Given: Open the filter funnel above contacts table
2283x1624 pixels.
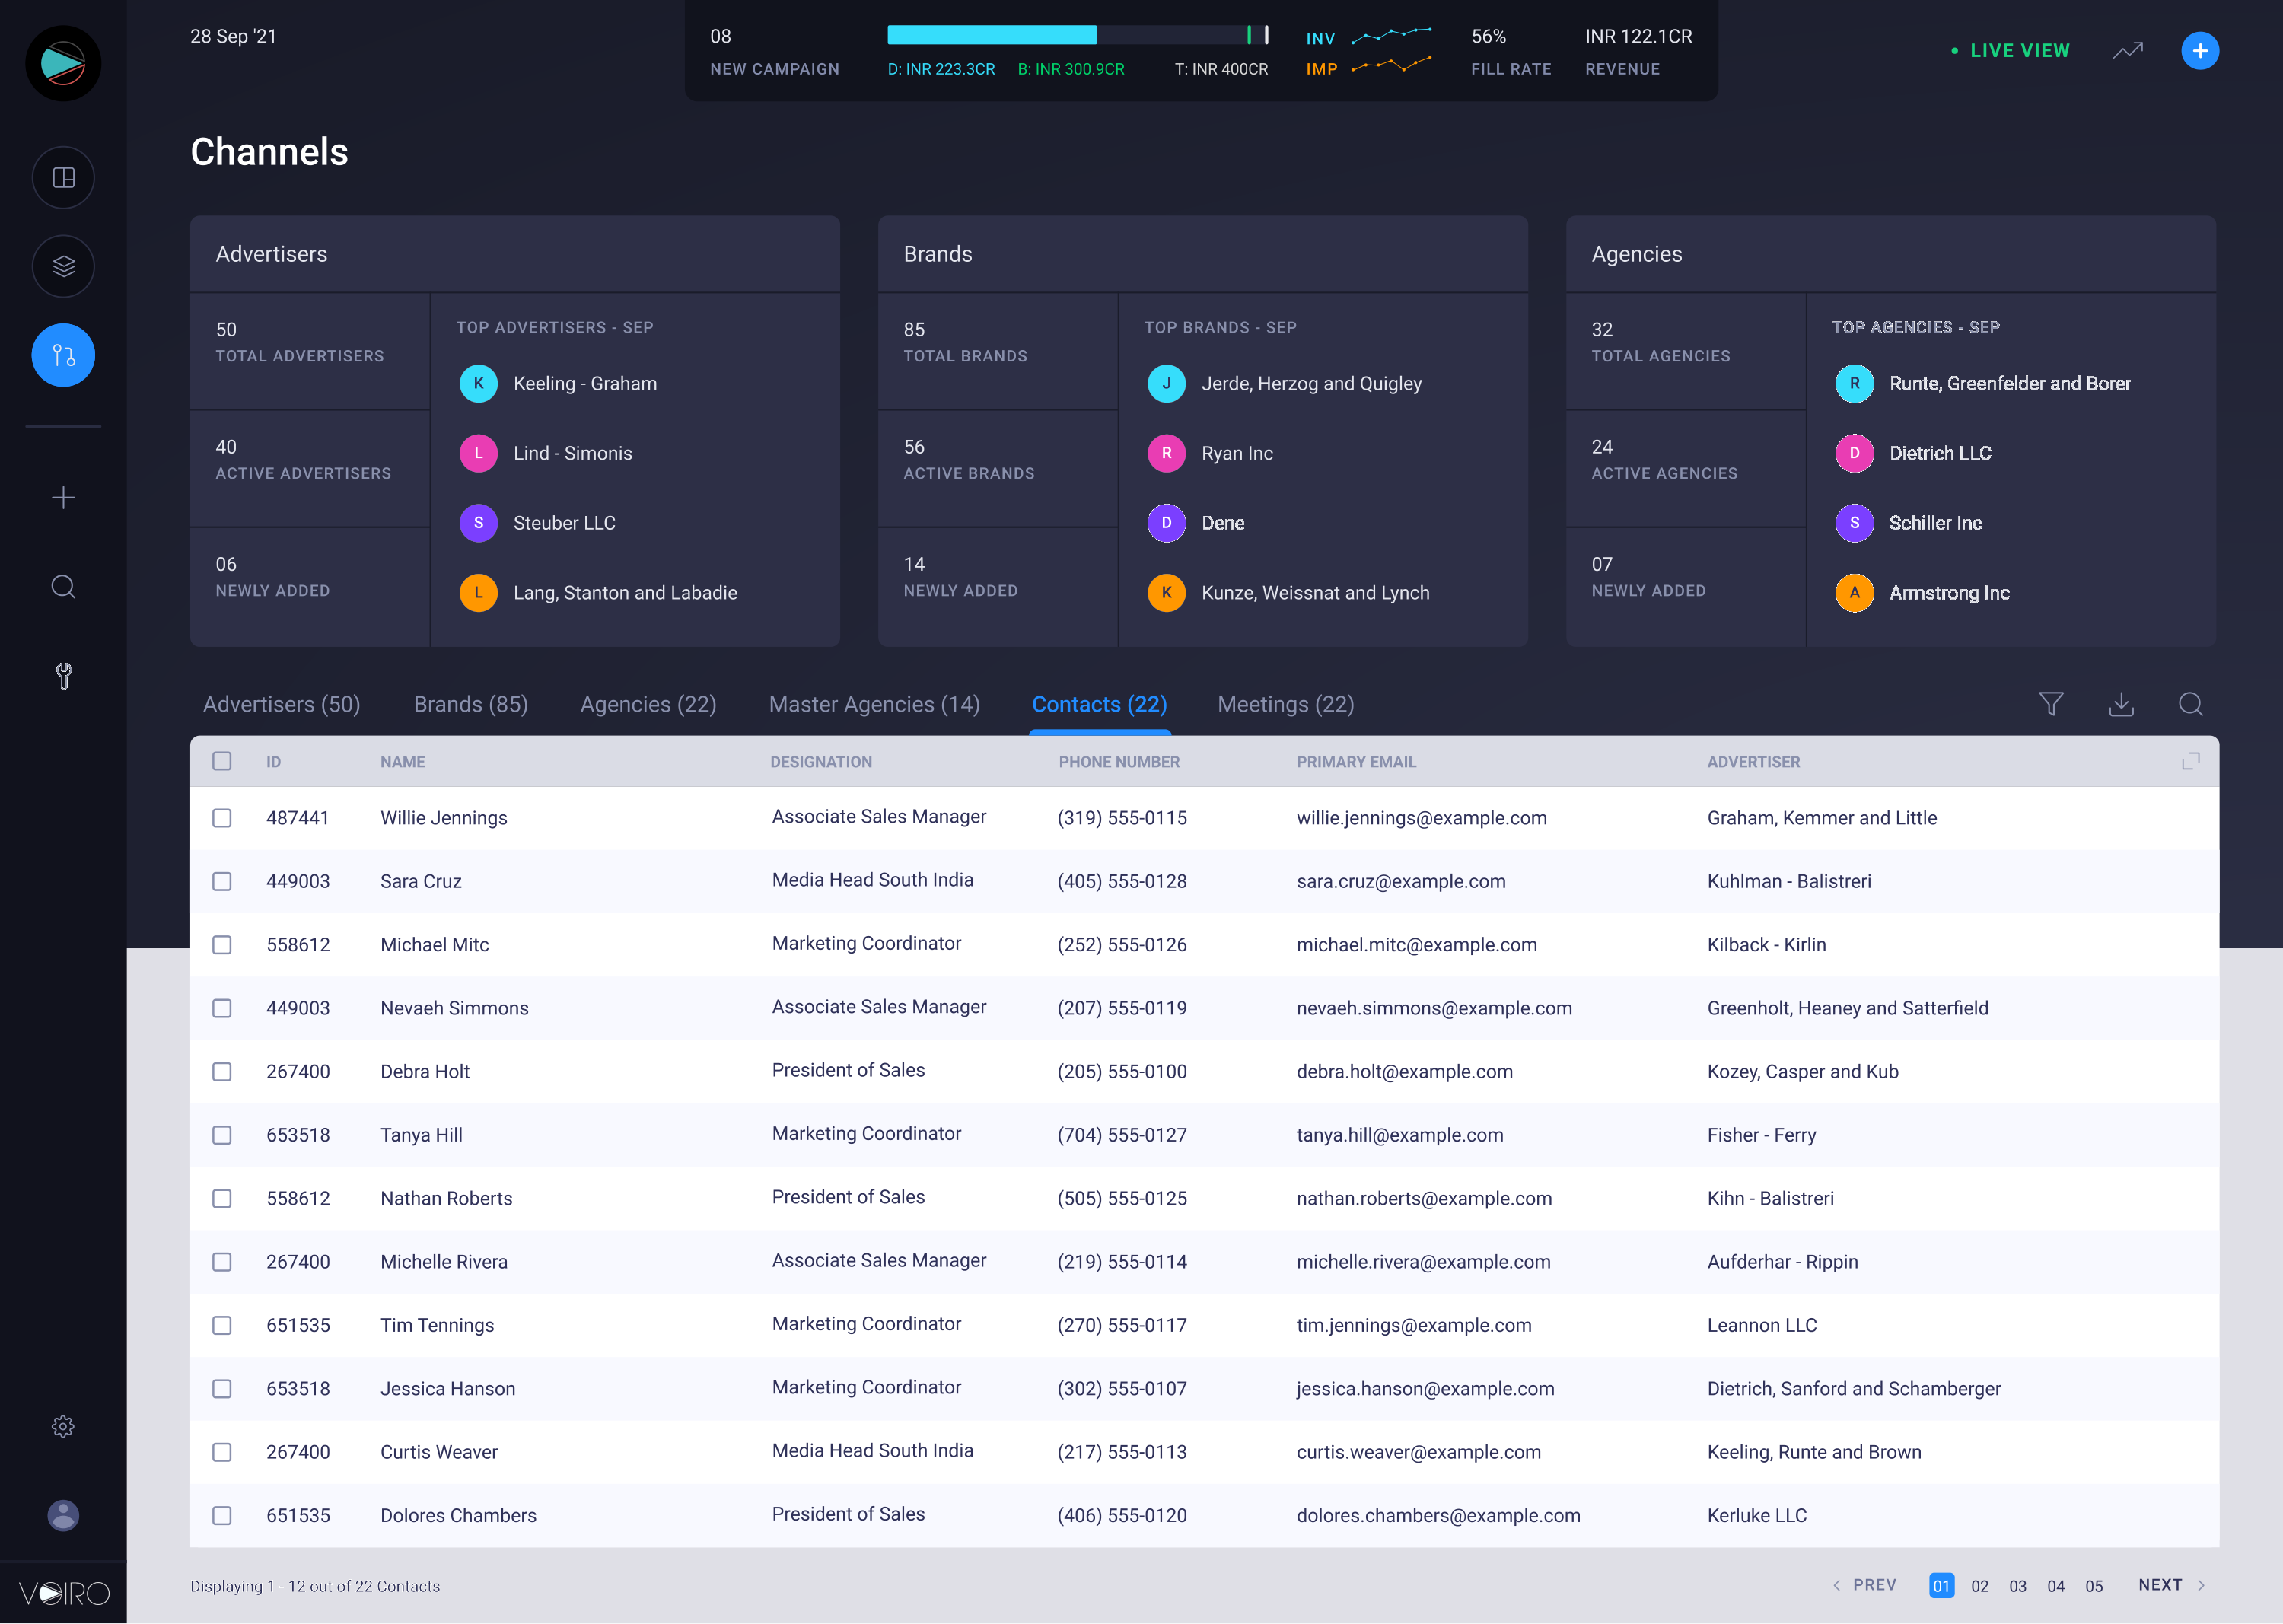Looking at the screenshot, I should (x=2051, y=704).
